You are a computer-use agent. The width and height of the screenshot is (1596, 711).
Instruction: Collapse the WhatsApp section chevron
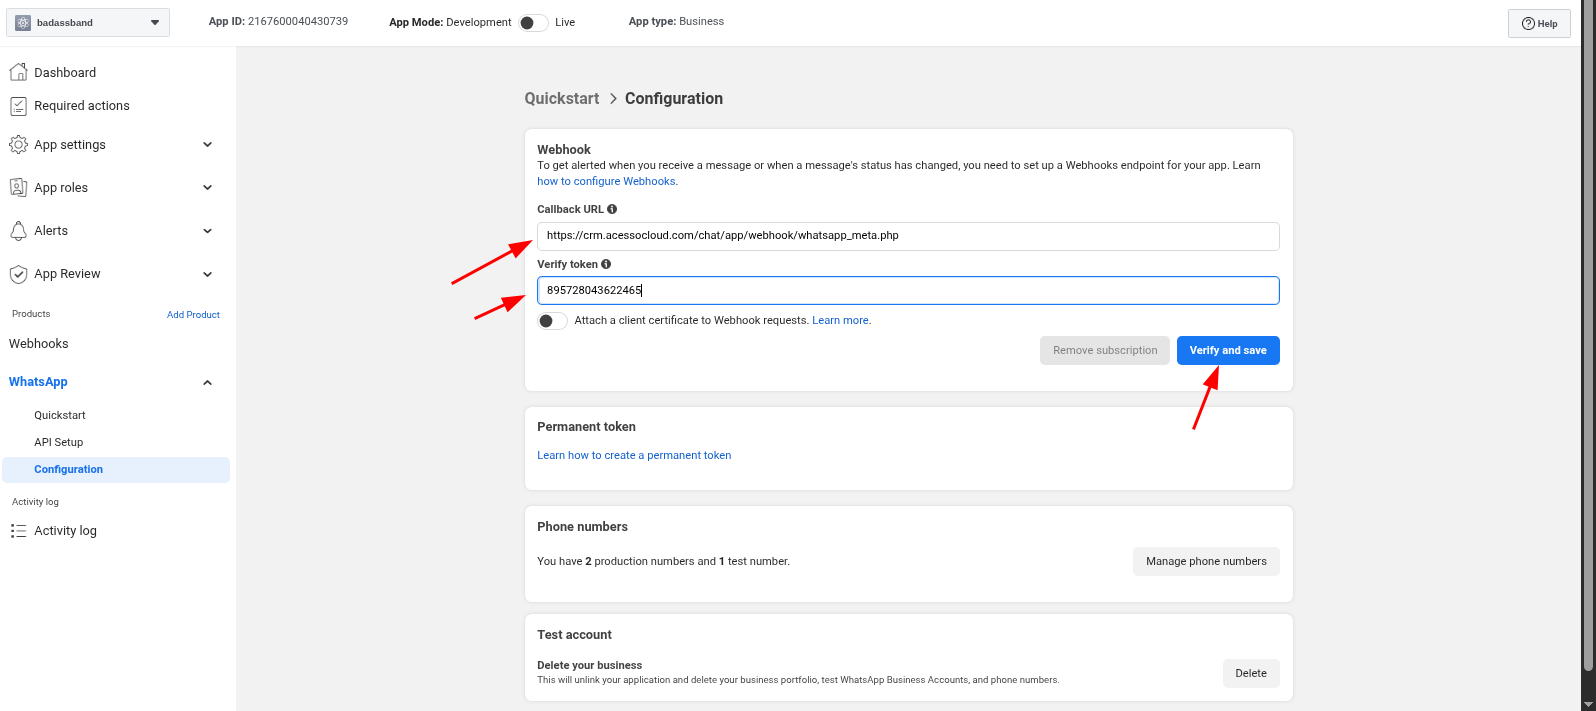point(208,383)
